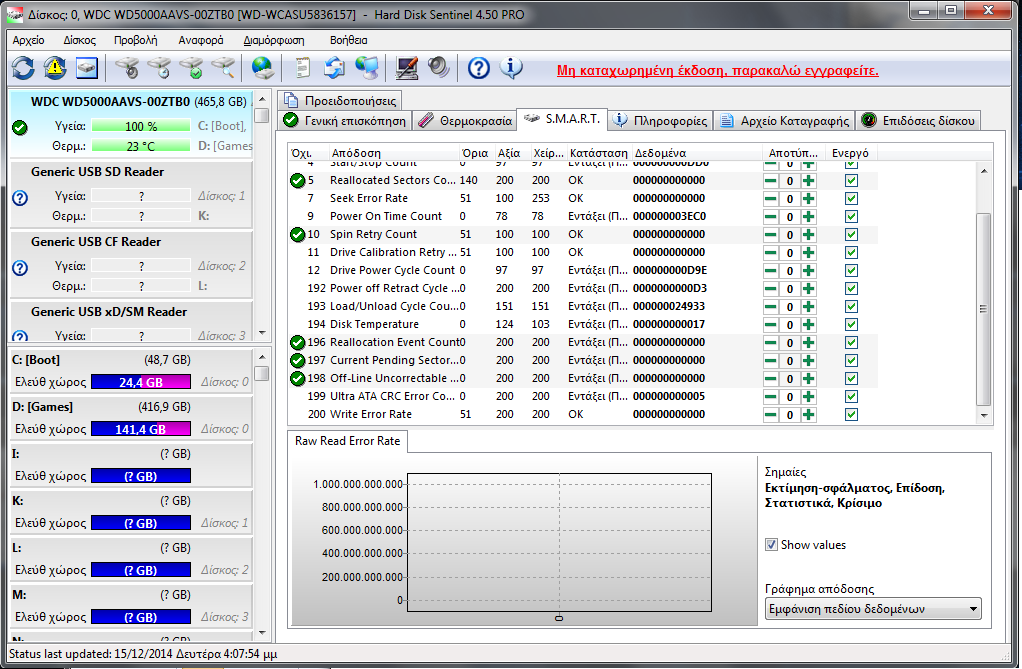The width and height of the screenshot is (1022, 669).
Task: Click the envelope with arrows toolbar icon
Action: click(x=334, y=68)
